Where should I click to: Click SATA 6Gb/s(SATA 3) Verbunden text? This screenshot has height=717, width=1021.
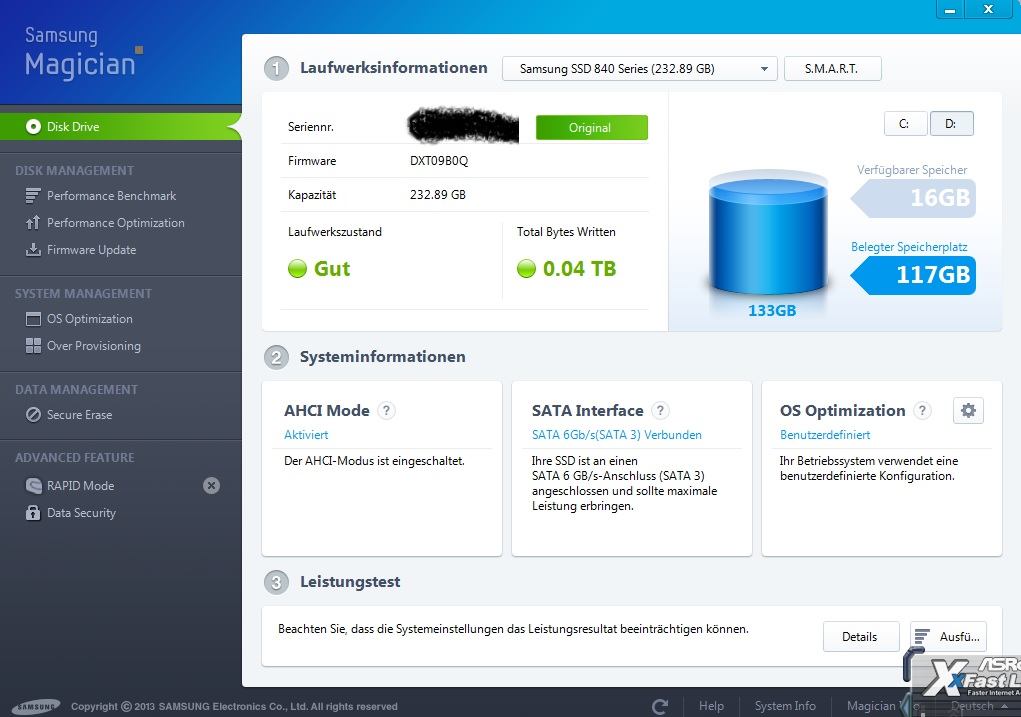click(x=617, y=435)
